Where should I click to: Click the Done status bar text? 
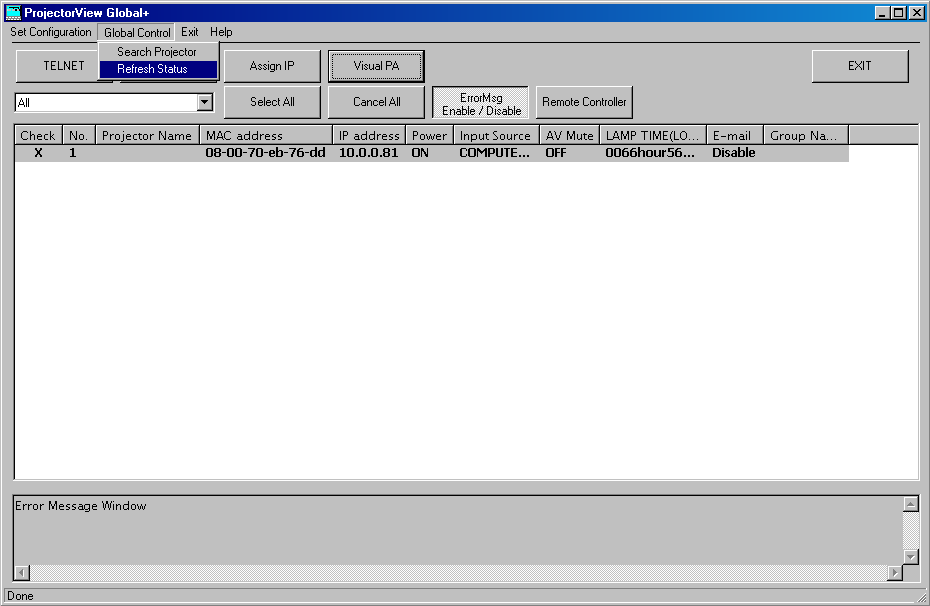(20, 596)
